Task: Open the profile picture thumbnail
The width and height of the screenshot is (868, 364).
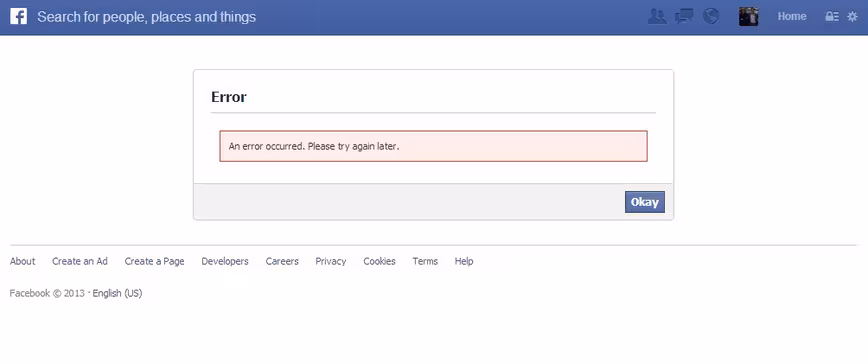Action: click(748, 17)
